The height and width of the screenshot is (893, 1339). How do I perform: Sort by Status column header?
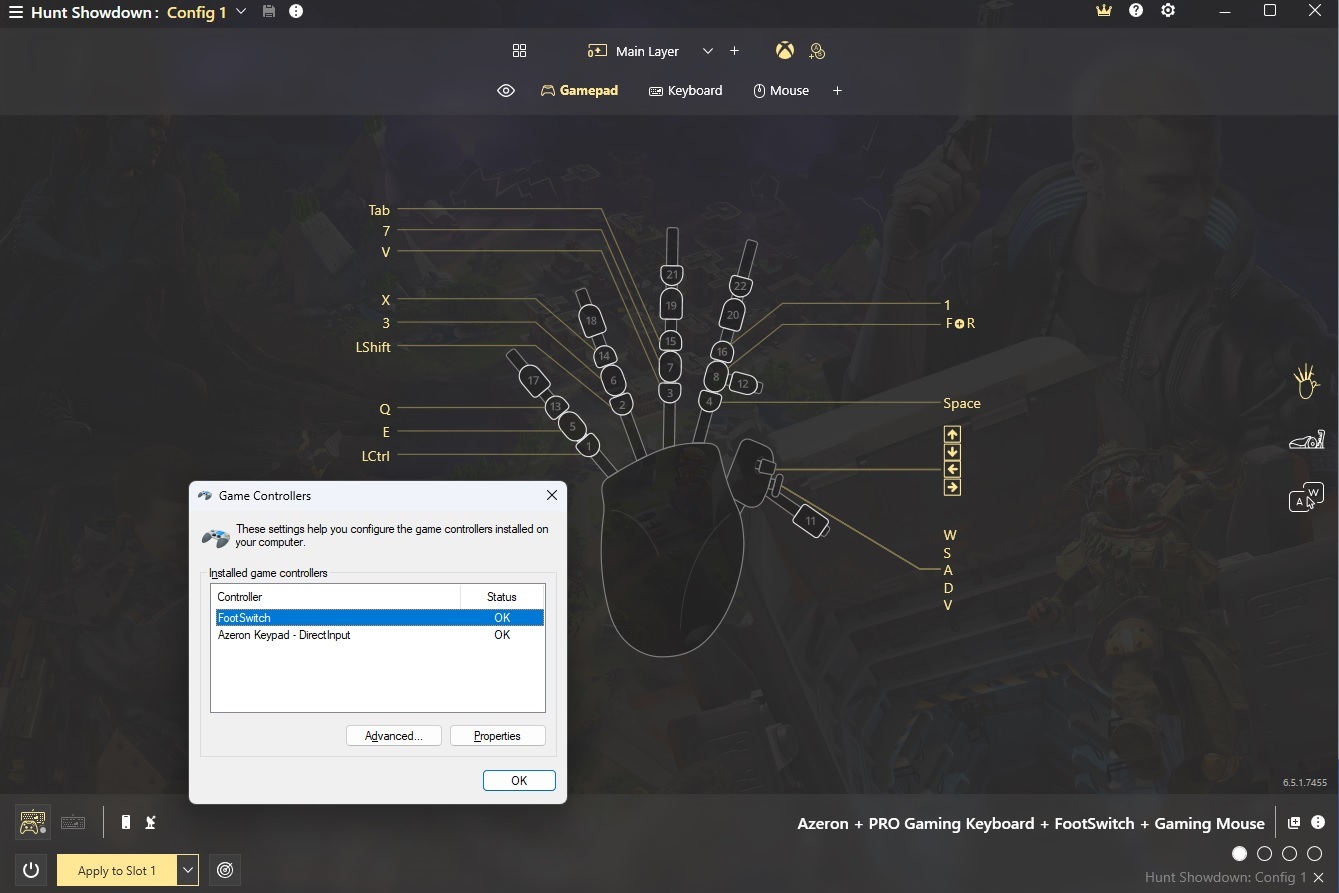[x=502, y=597]
